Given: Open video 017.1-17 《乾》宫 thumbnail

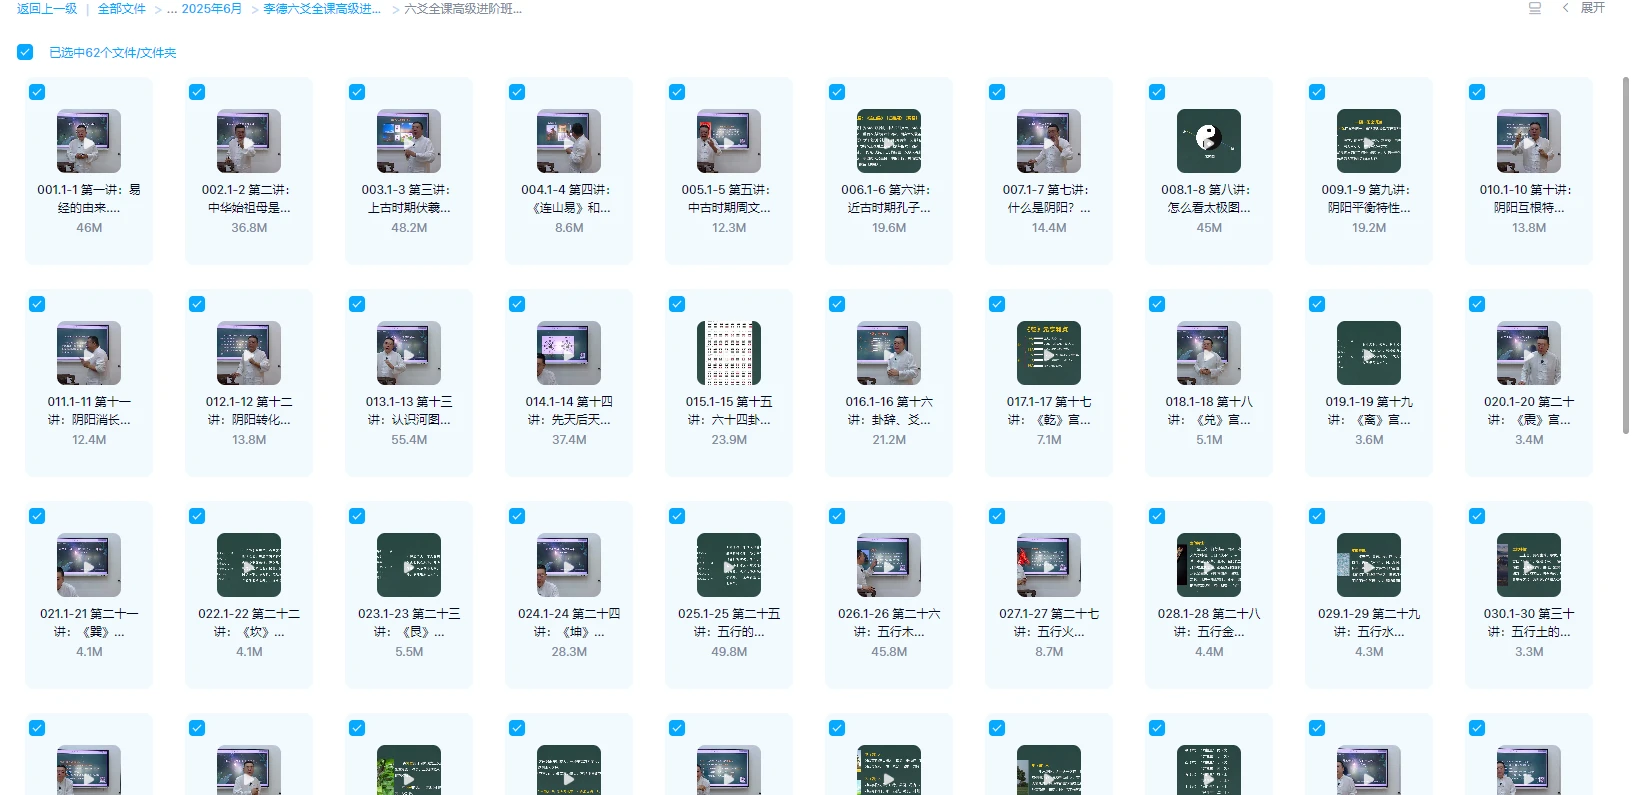Looking at the screenshot, I should coord(1048,353).
